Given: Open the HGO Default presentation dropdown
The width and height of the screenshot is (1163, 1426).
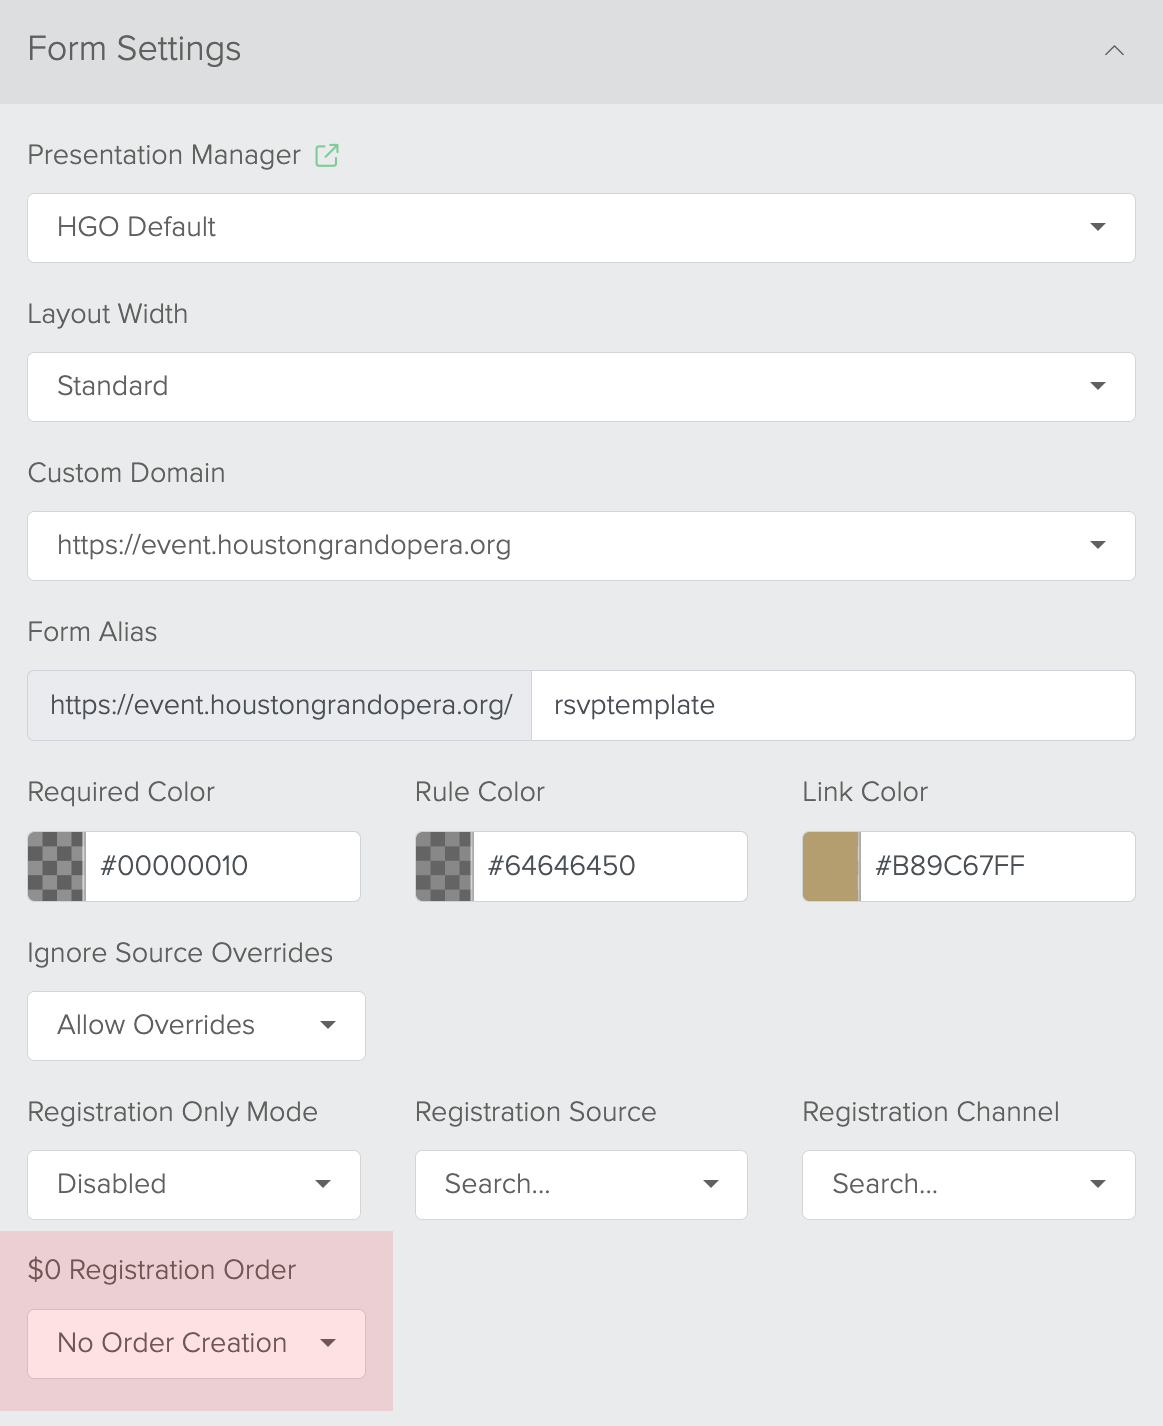Looking at the screenshot, I should click(581, 228).
